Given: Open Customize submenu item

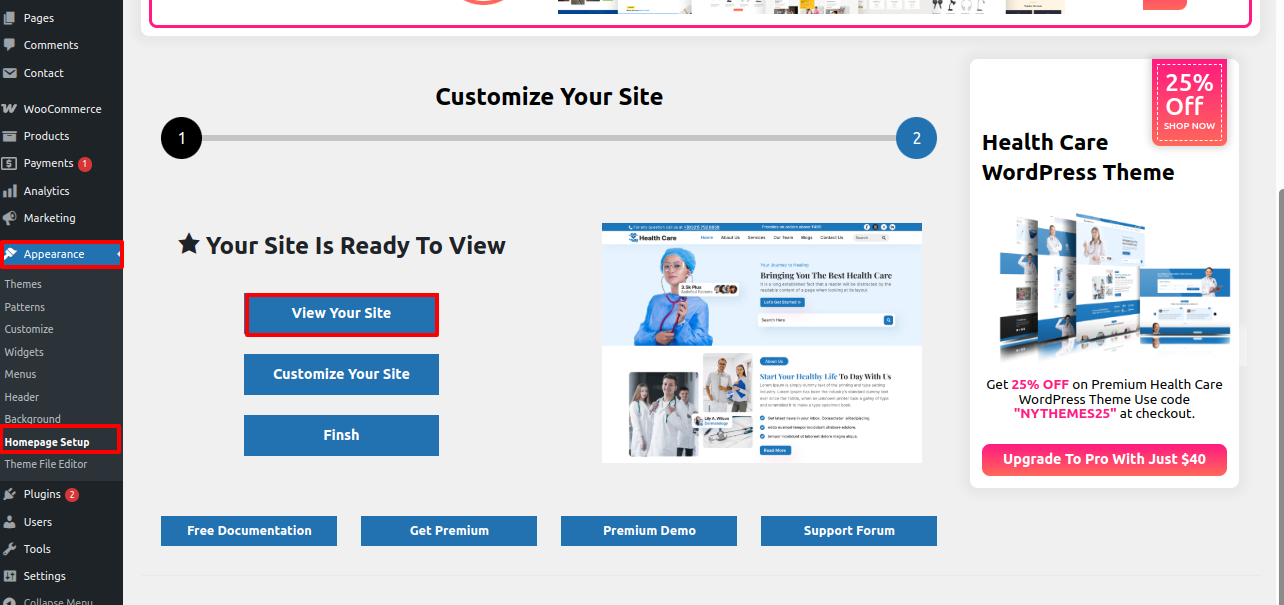Looking at the screenshot, I should pyautogui.click(x=29, y=329).
